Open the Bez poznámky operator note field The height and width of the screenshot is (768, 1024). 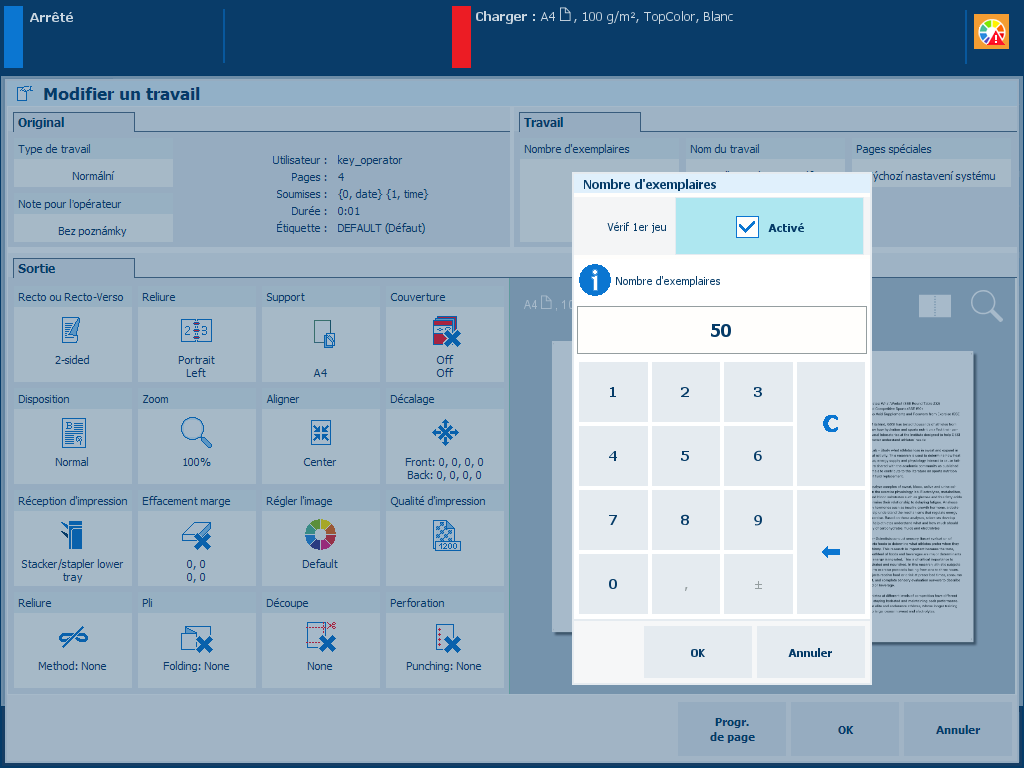[93, 230]
